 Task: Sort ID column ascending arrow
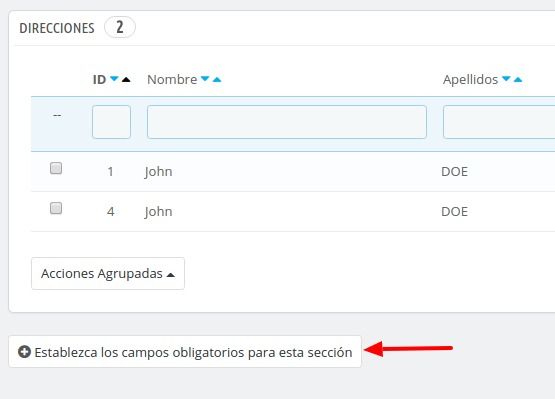tap(126, 80)
